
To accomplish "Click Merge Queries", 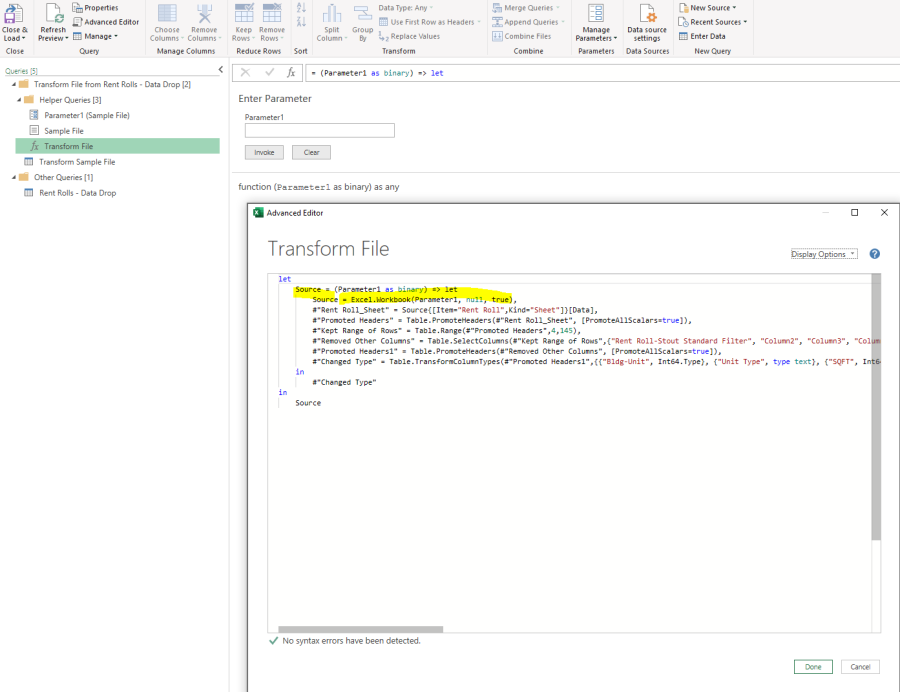I will click(526, 7).
